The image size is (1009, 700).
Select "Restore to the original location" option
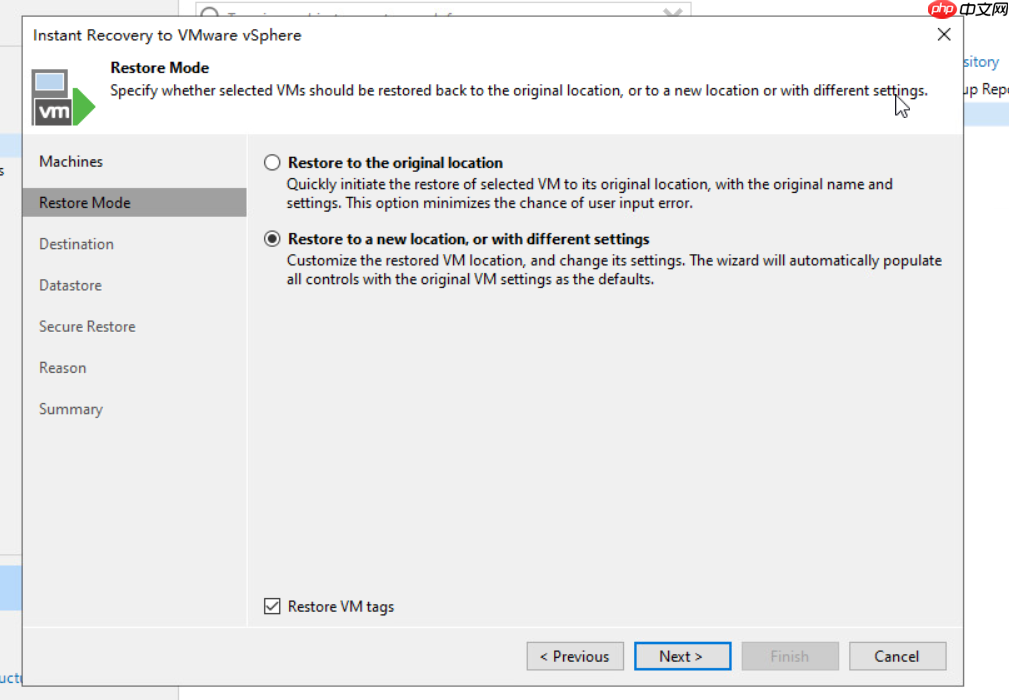(271, 162)
